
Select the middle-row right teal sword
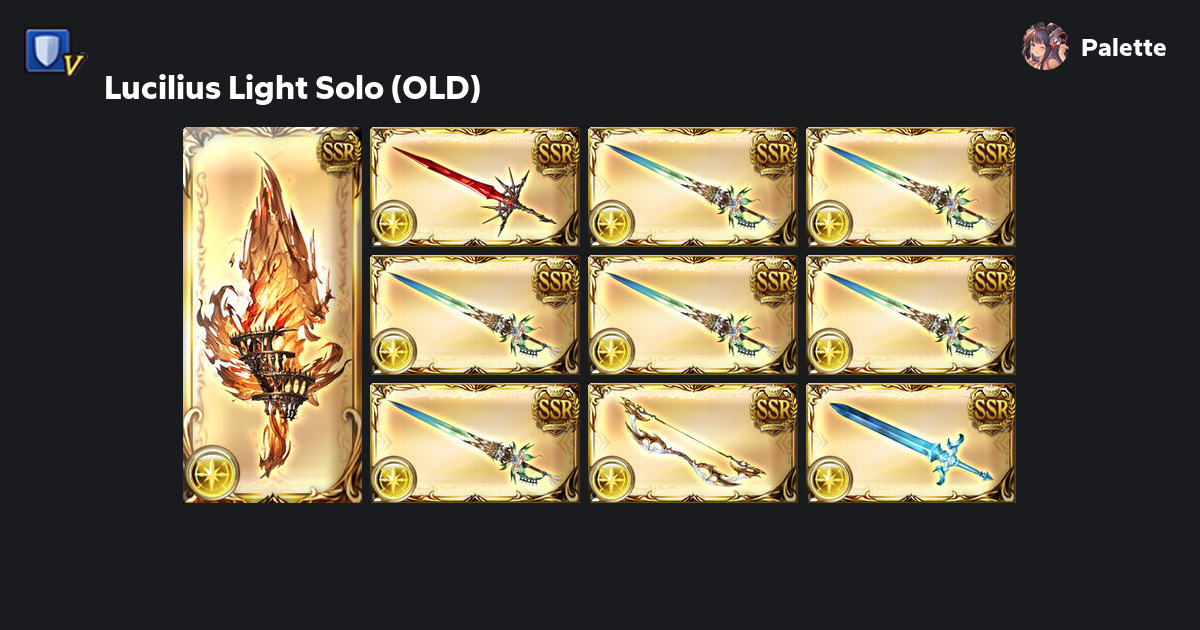click(911, 315)
